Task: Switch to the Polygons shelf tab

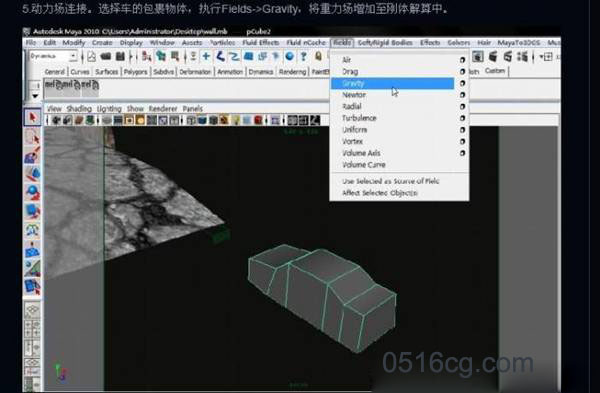Action: pos(135,72)
